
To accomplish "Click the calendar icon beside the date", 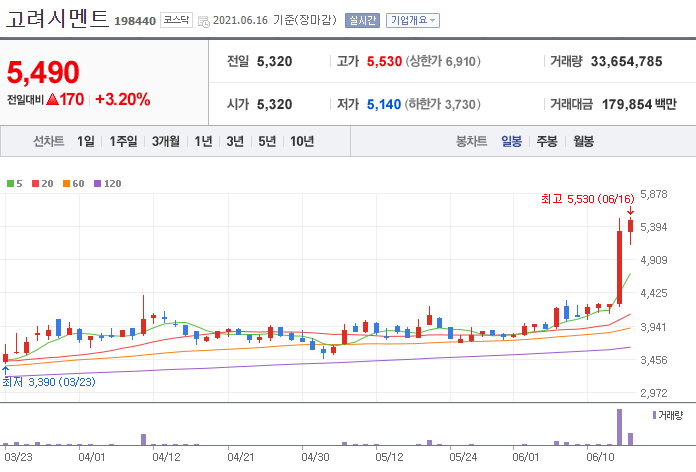I will click(204, 21).
